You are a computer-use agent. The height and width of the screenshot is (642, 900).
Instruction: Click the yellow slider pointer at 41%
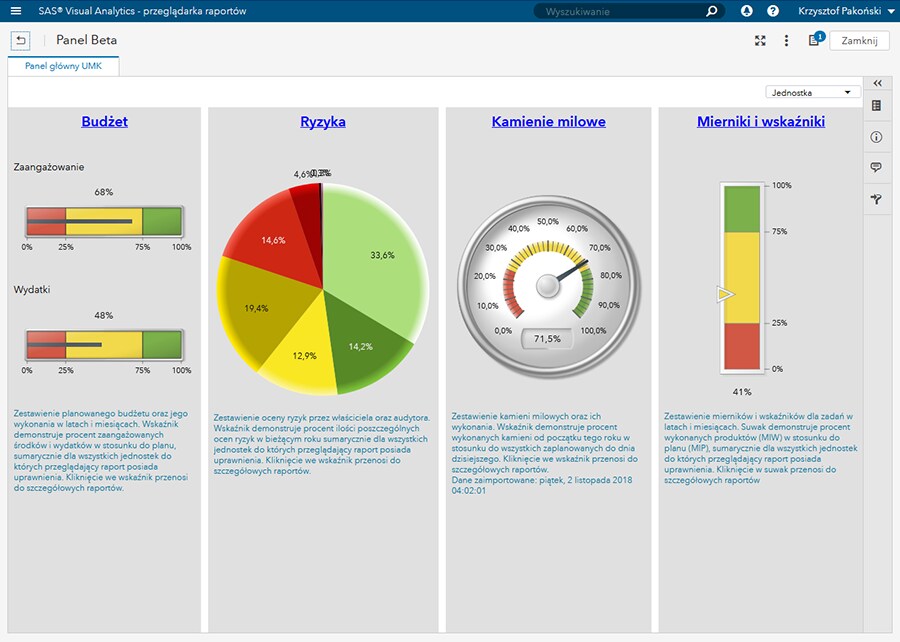(726, 294)
